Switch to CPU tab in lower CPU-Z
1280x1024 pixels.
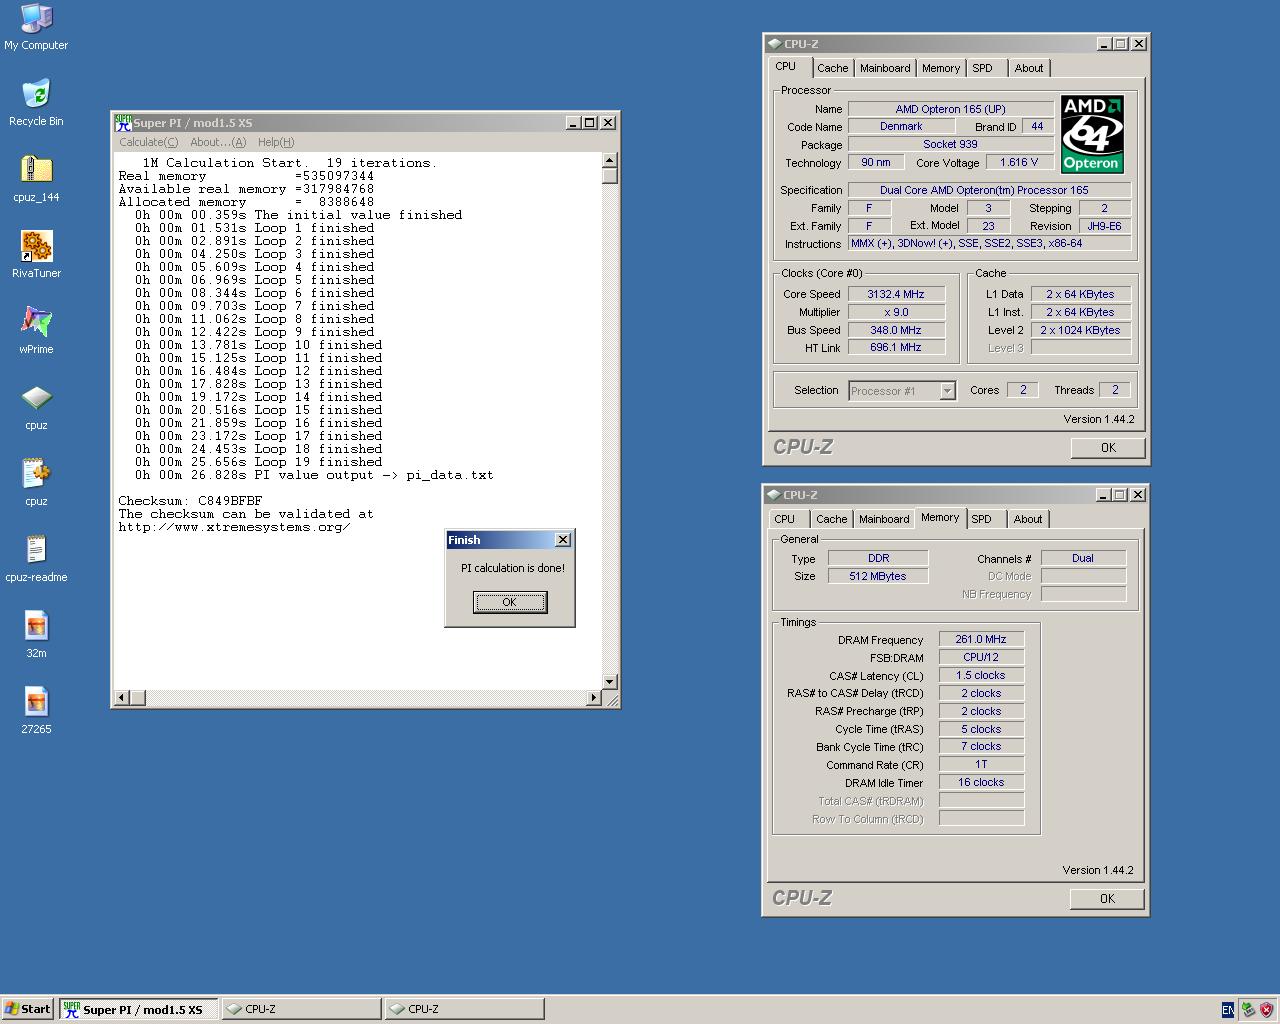point(785,519)
